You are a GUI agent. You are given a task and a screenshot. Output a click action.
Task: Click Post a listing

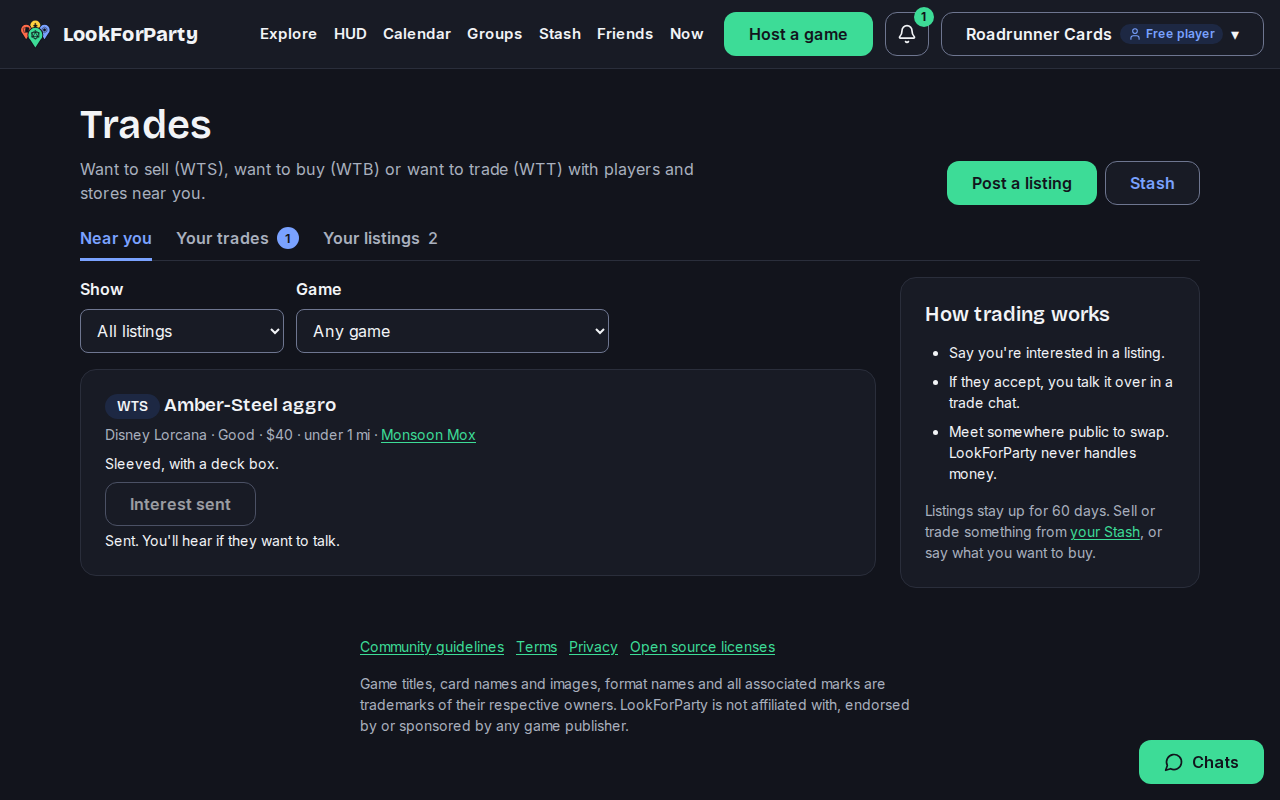[x=1022, y=183]
